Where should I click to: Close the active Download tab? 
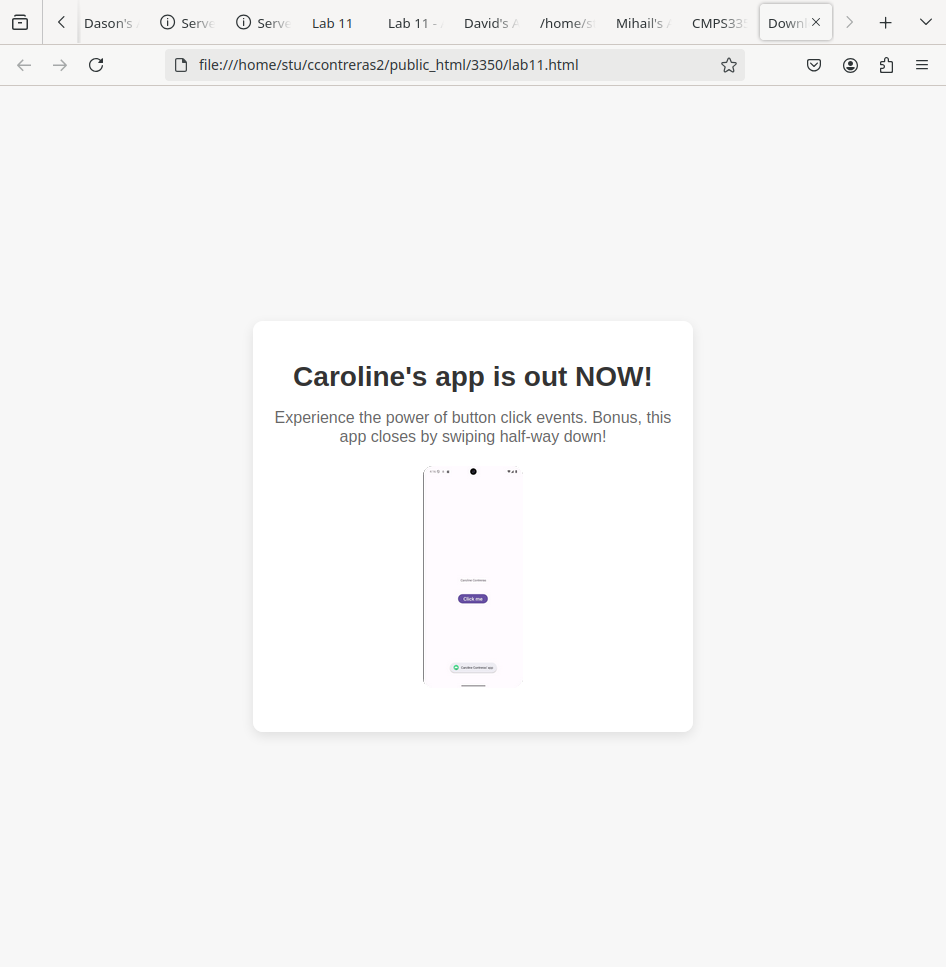(x=816, y=22)
